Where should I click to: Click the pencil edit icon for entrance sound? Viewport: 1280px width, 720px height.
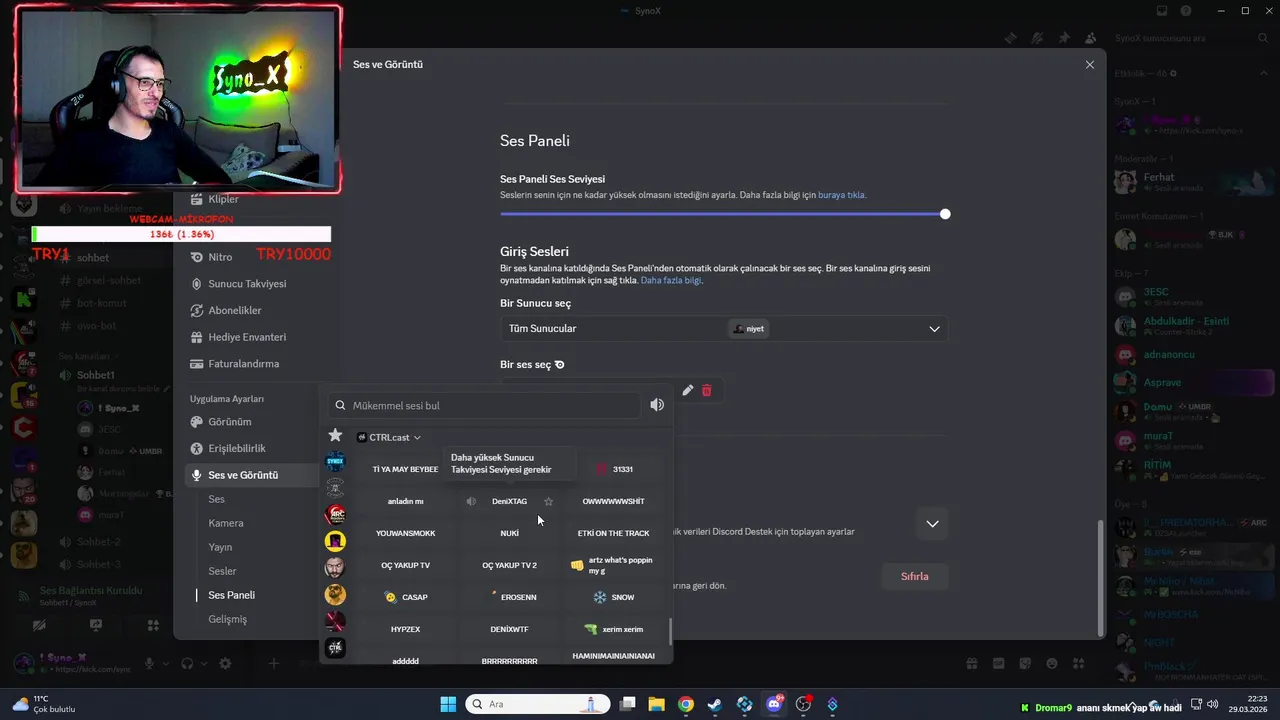[687, 390]
